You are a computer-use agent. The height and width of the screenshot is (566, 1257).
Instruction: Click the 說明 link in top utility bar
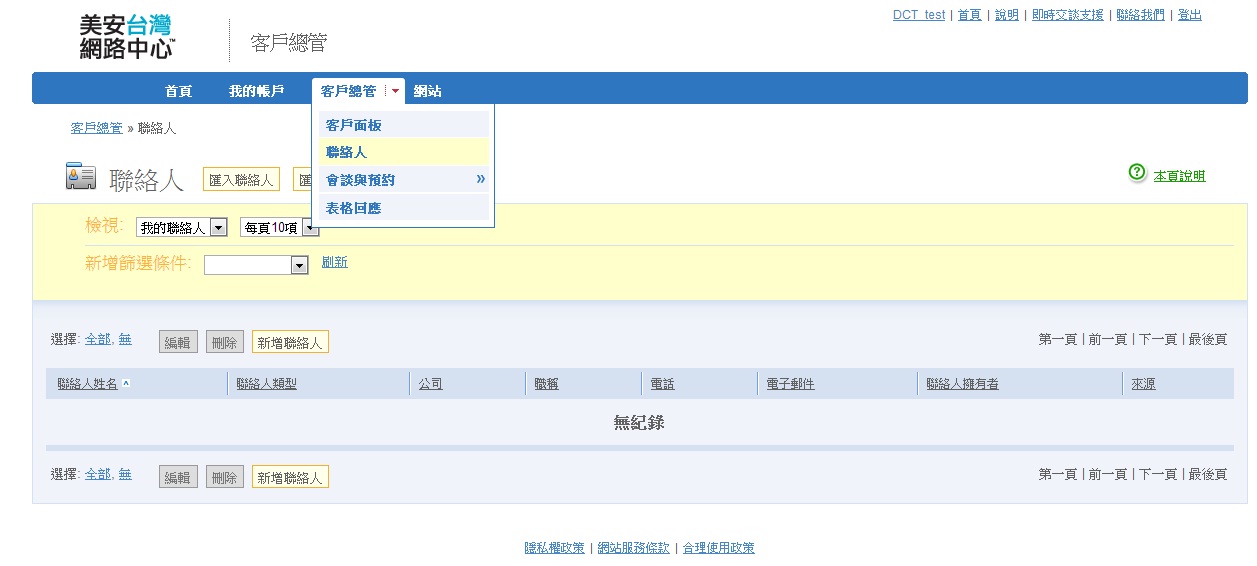pos(1007,15)
